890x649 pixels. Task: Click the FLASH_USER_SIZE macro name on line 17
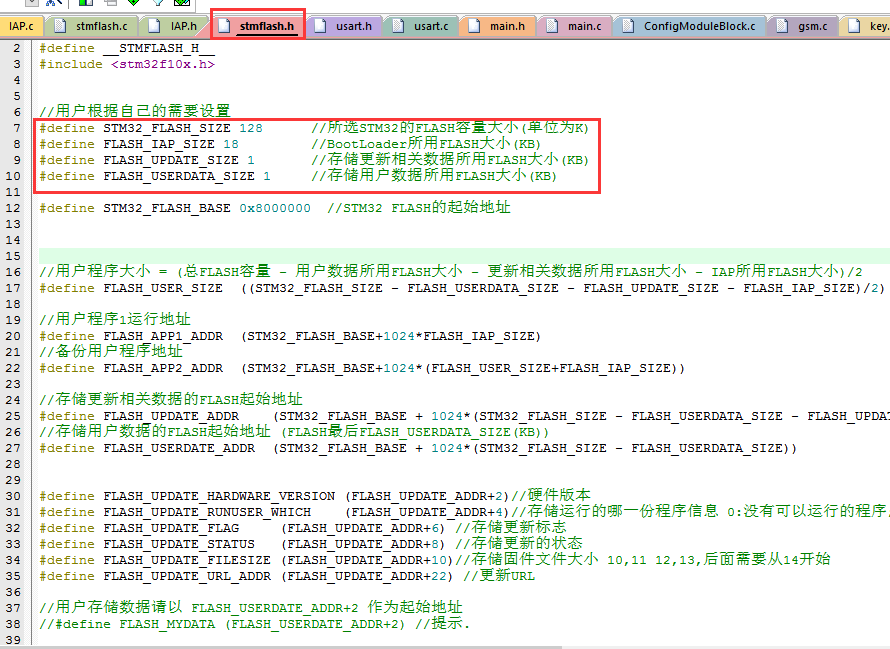[163, 288]
